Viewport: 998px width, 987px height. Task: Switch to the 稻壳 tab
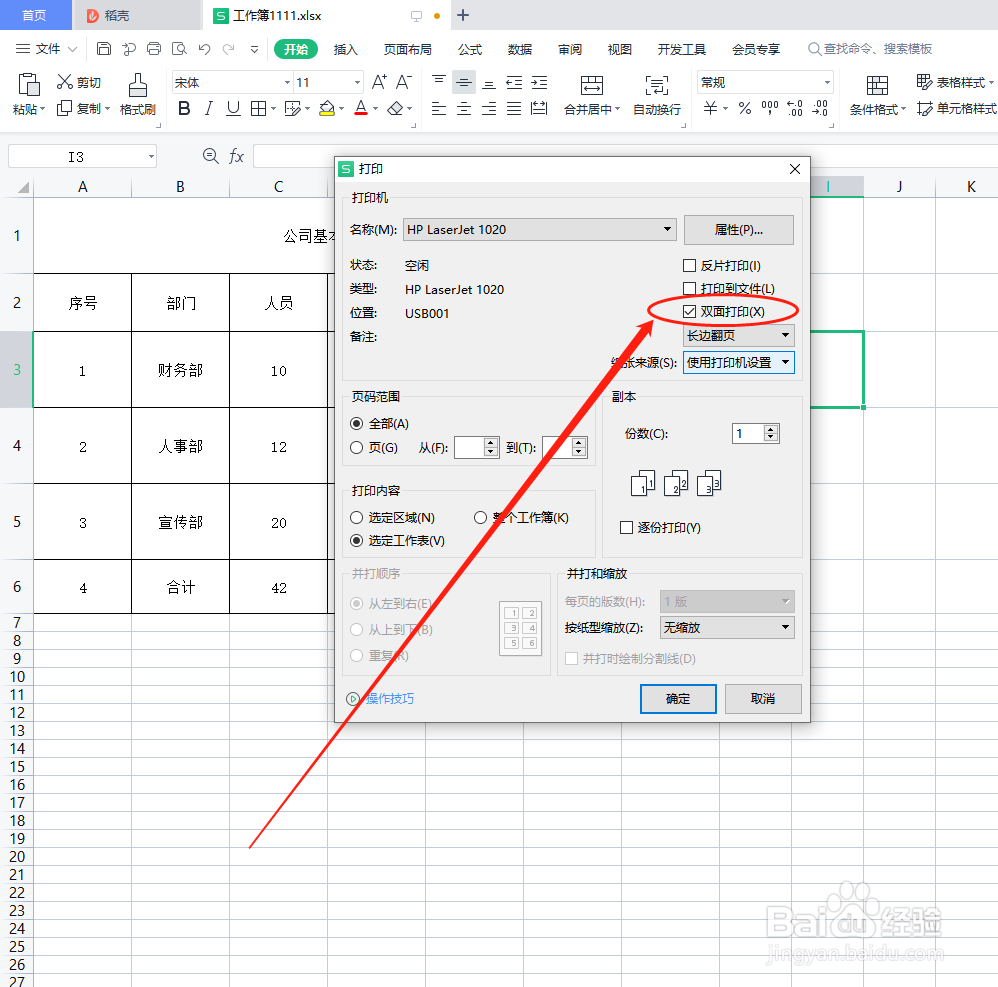click(137, 15)
